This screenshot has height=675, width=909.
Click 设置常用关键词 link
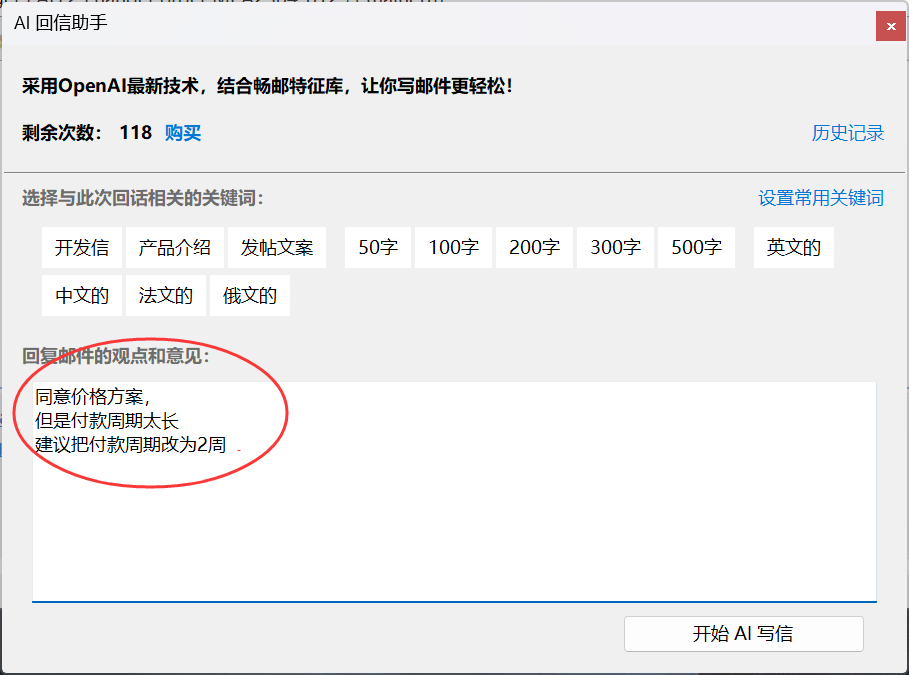pyautogui.click(x=821, y=198)
